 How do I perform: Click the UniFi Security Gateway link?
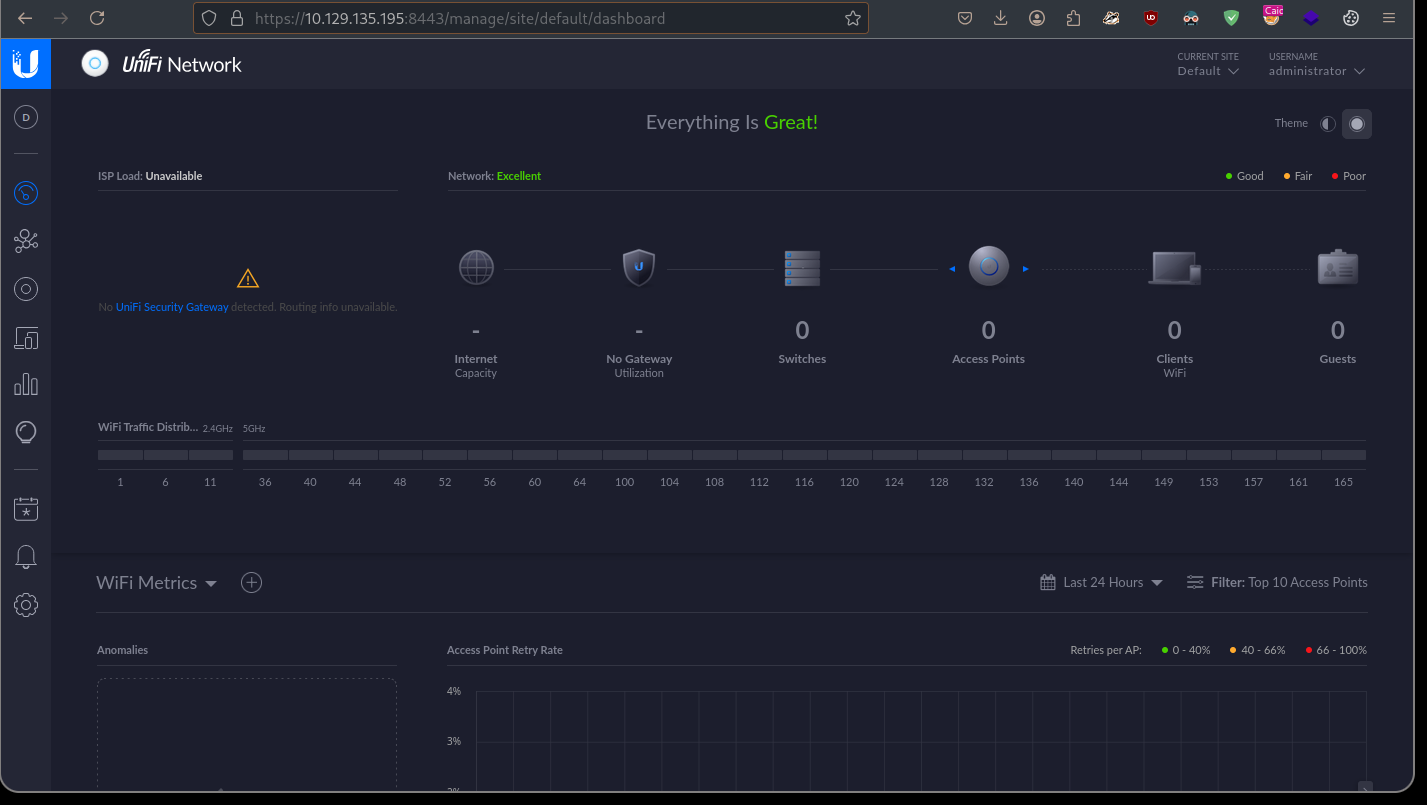coord(172,307)
